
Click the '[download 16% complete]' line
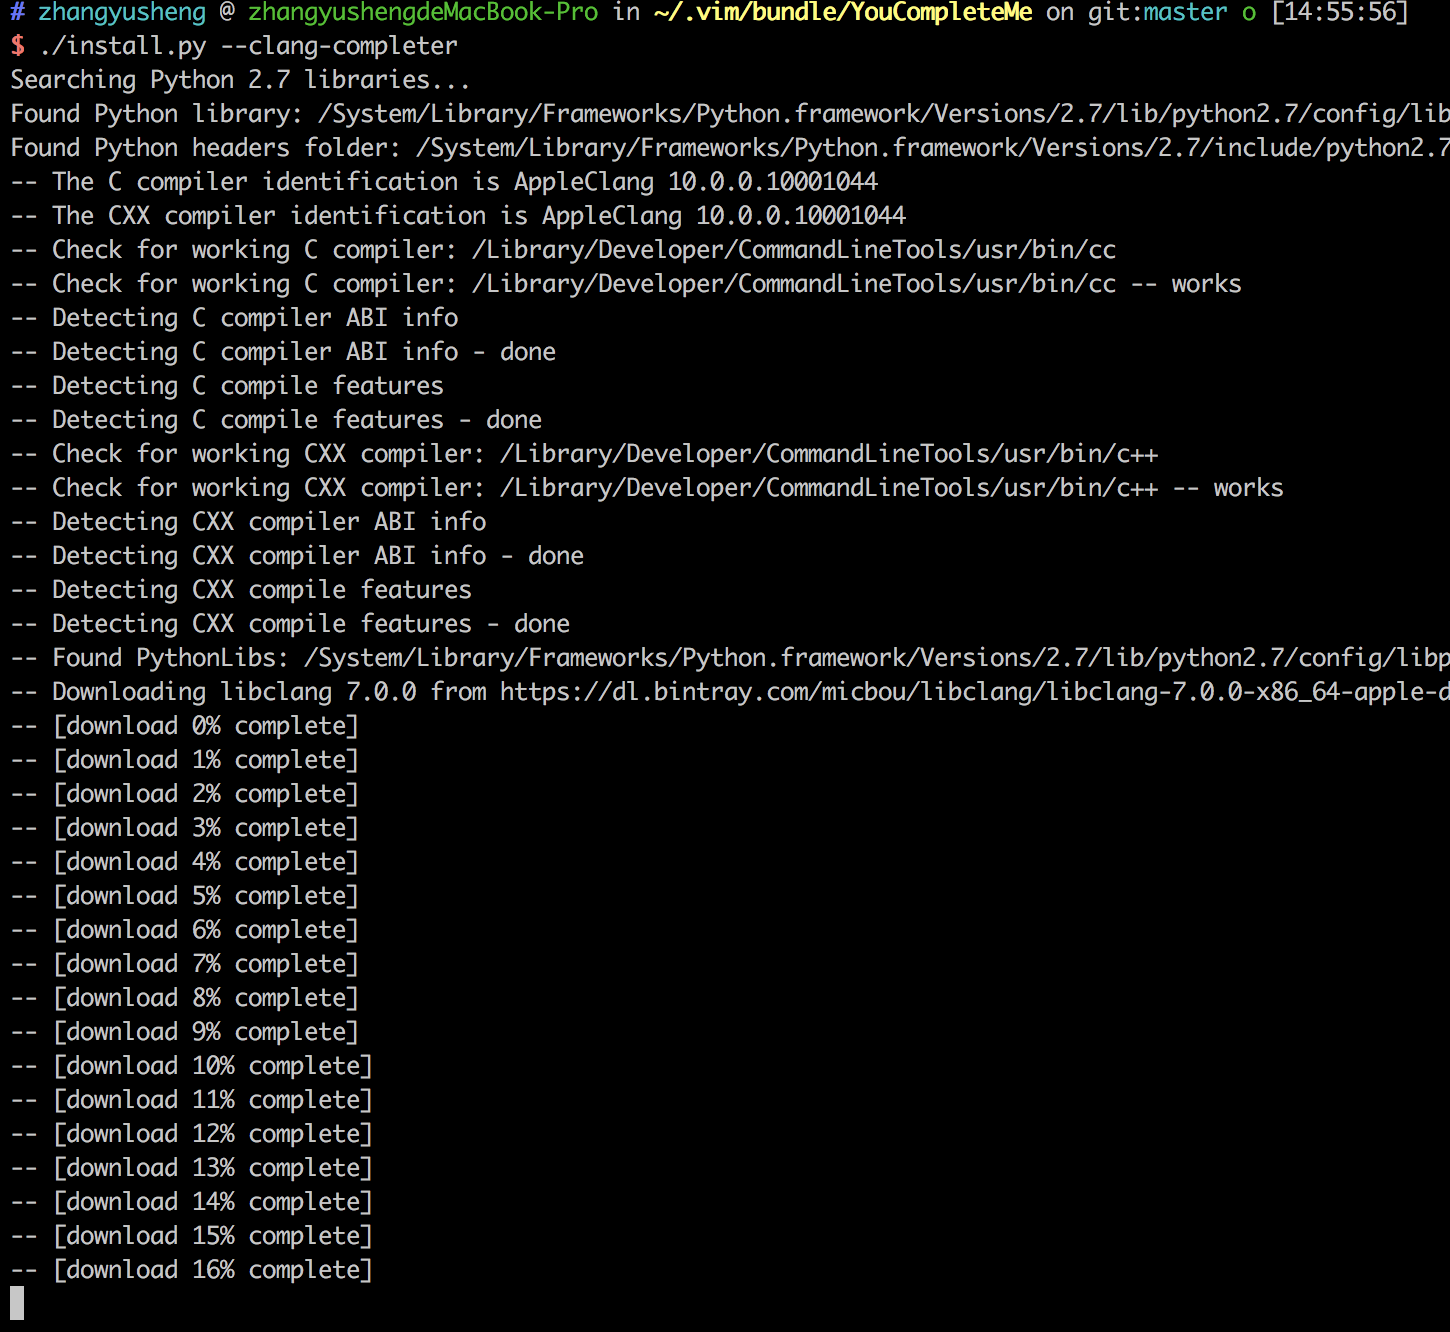(x=192, y=1270)
